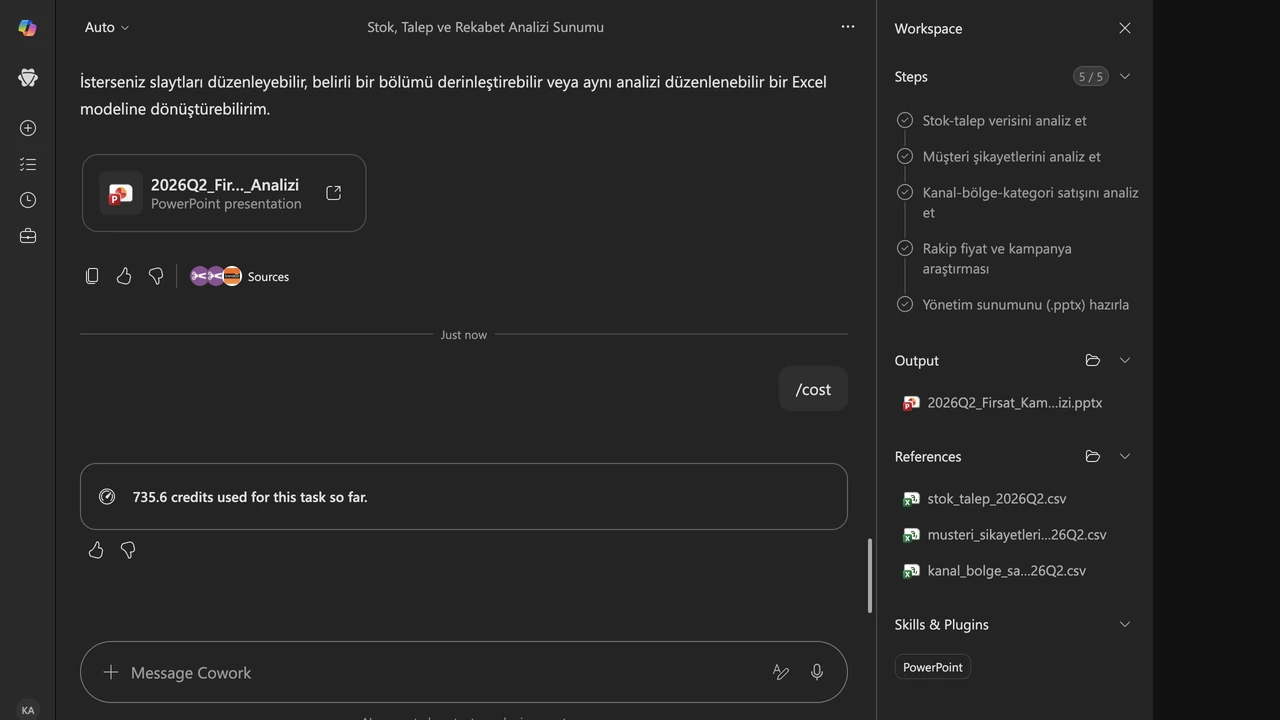Open the tasks list icon in the sidebar
Image resolution: width=1280 pixels, height=720 pixels.
[x=28, y=164]
